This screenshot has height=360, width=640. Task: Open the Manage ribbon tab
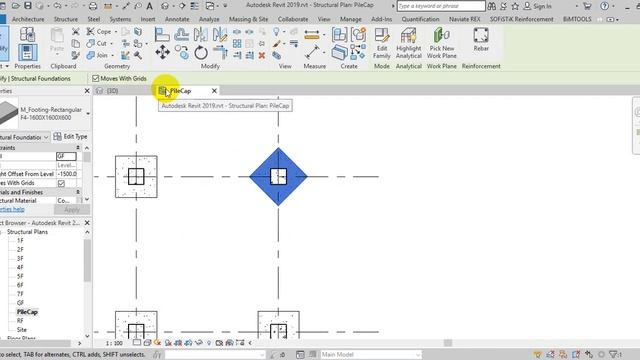351,19
